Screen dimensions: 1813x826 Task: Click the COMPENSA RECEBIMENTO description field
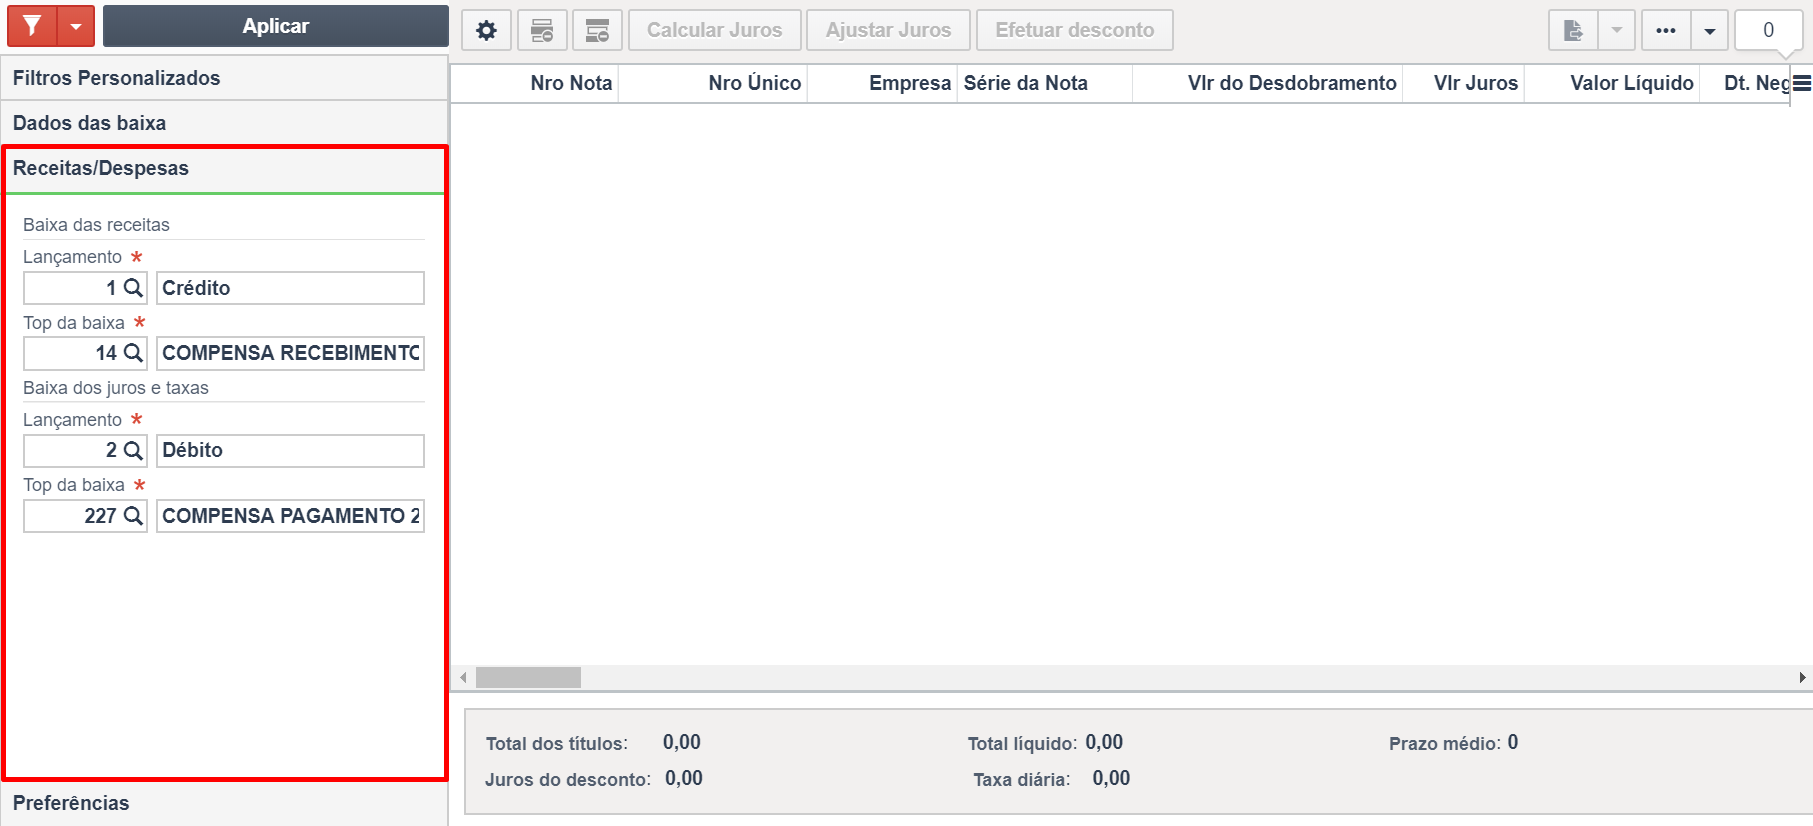click(290, 353)
